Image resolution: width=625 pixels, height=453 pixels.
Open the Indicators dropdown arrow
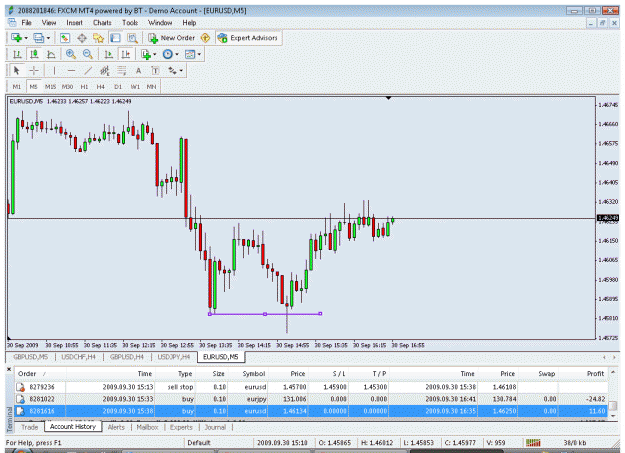[155, 55]
